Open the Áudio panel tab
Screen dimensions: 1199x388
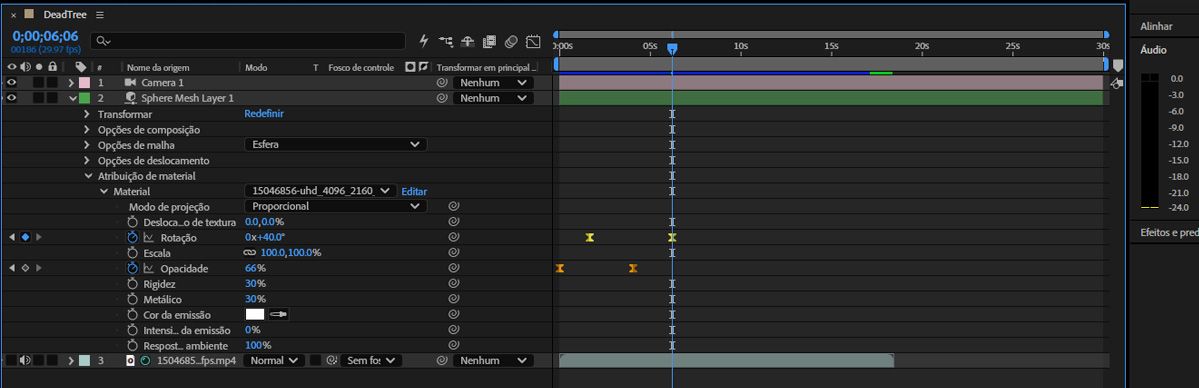(1153, 50)
